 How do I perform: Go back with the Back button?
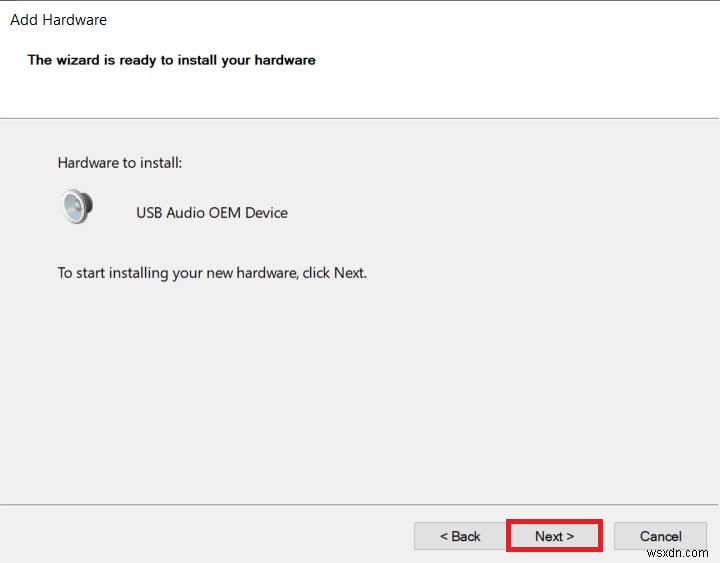pyautogui.click(x=460, y=536)
